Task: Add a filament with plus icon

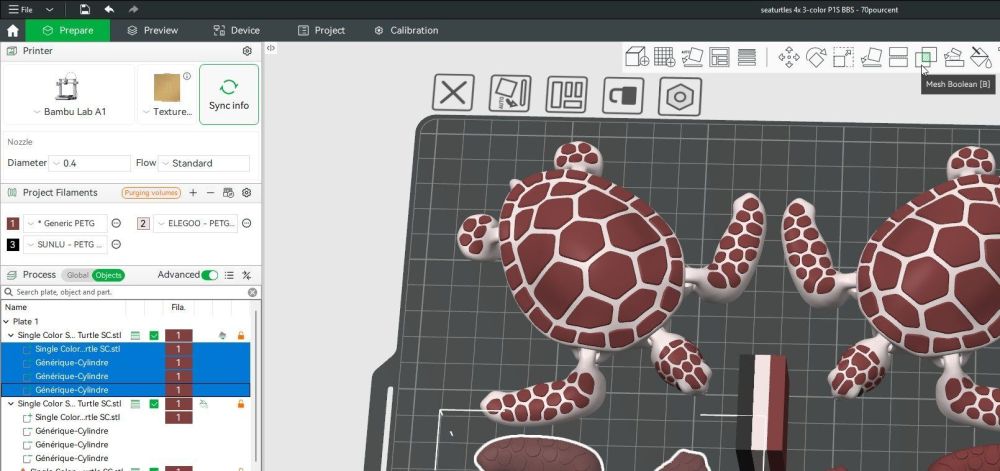Action: (193, 192)
